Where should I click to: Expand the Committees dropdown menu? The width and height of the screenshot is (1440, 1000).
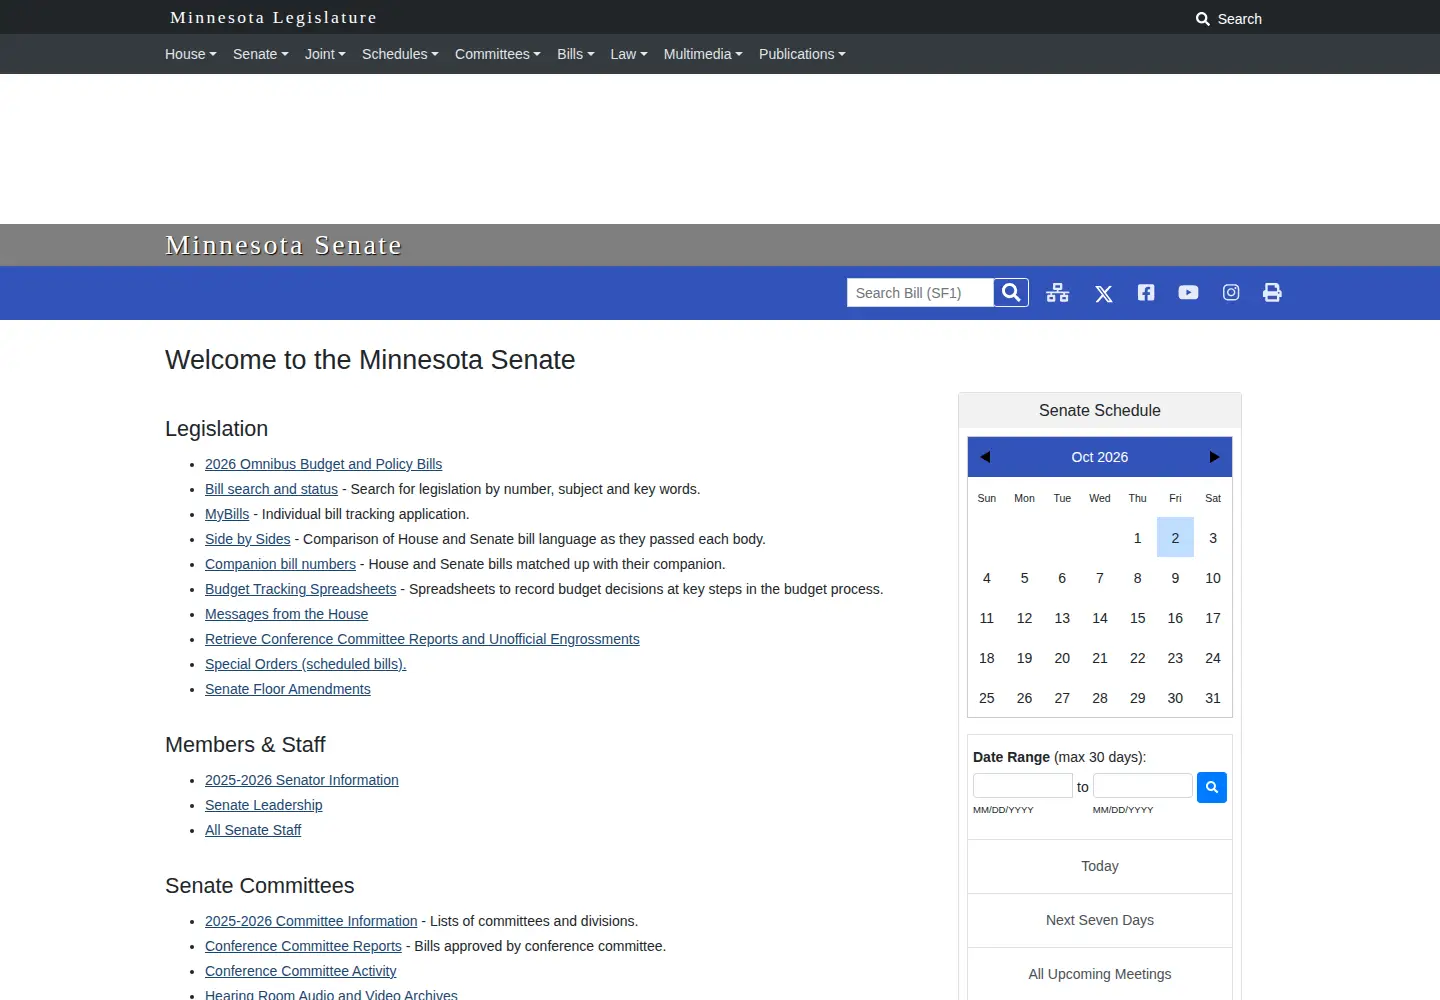498,54
